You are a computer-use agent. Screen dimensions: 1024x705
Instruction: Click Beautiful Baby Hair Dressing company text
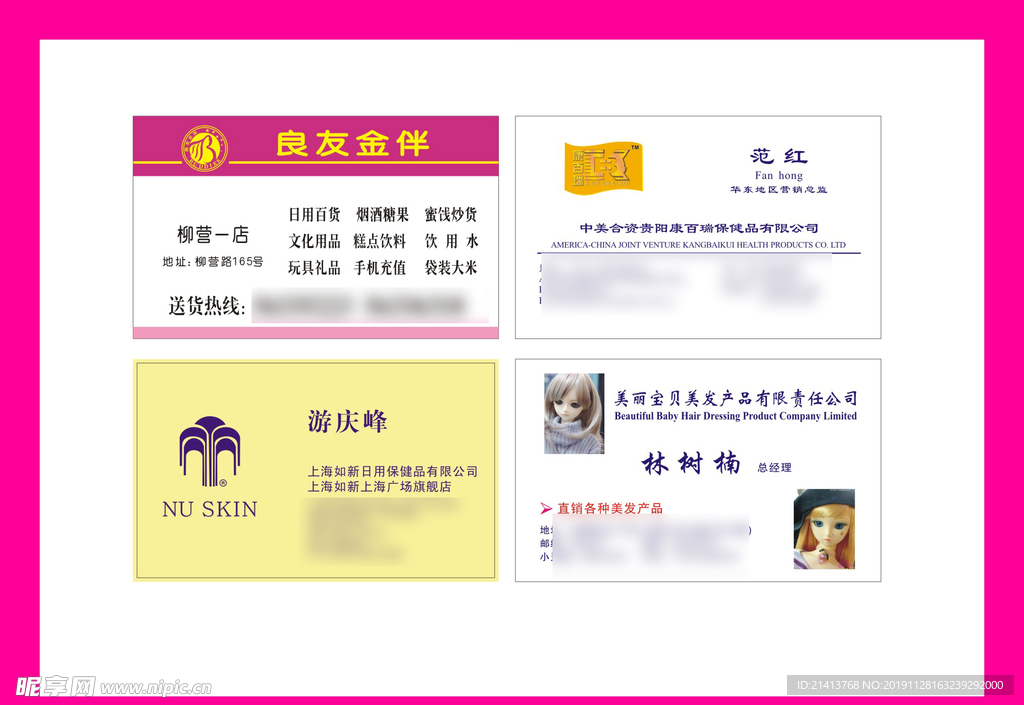coord(735,416)
